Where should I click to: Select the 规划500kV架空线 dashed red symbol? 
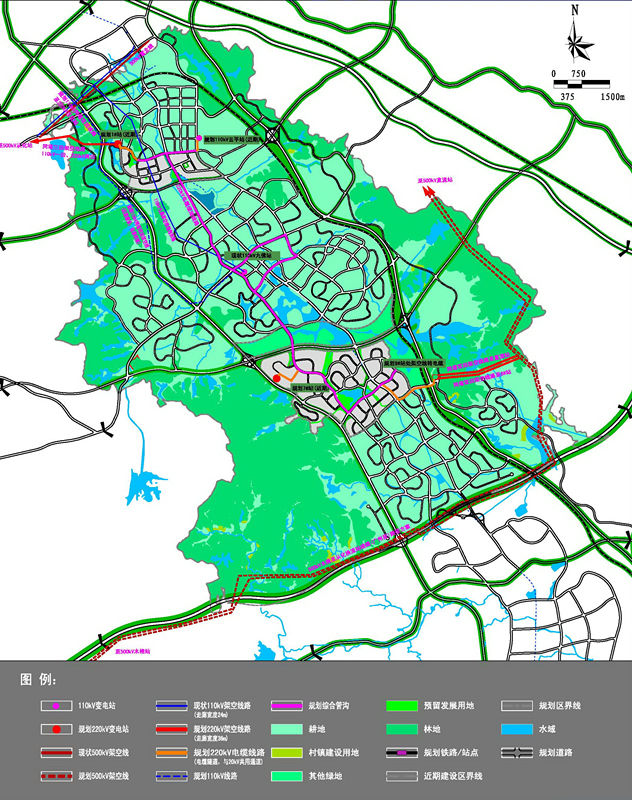click(57, 776)
